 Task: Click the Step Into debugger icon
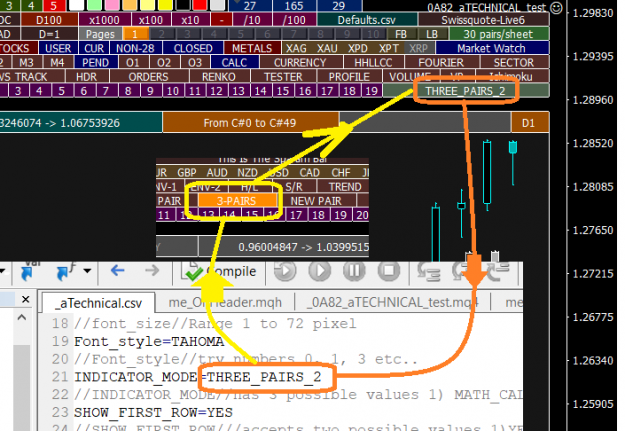tap(428, 273)
